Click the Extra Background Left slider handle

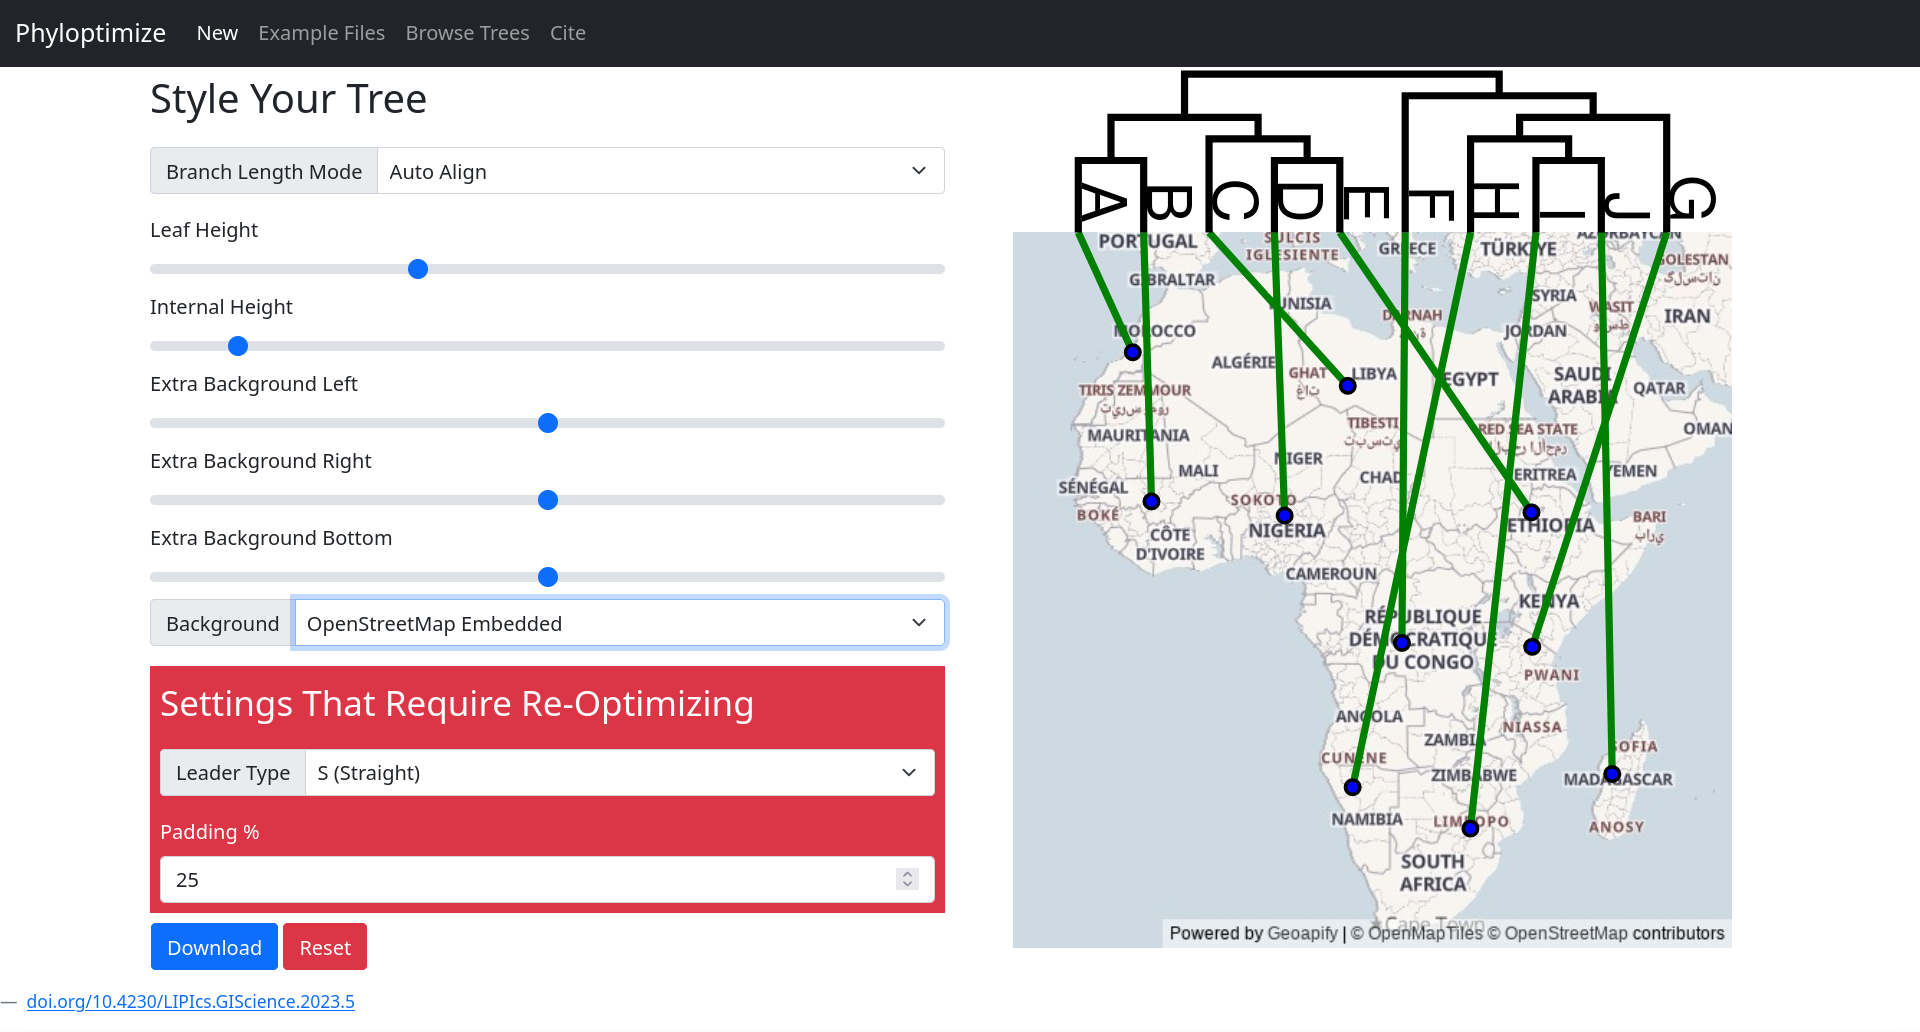click(x=548, y=423)
